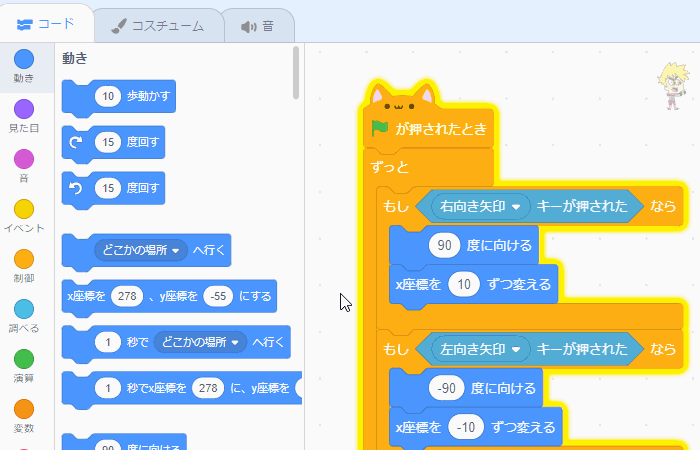The width and height of the screenshot is (700, 450).
Task: Select the 見た目 looks category circle
Action: click(x=24, y=109)
